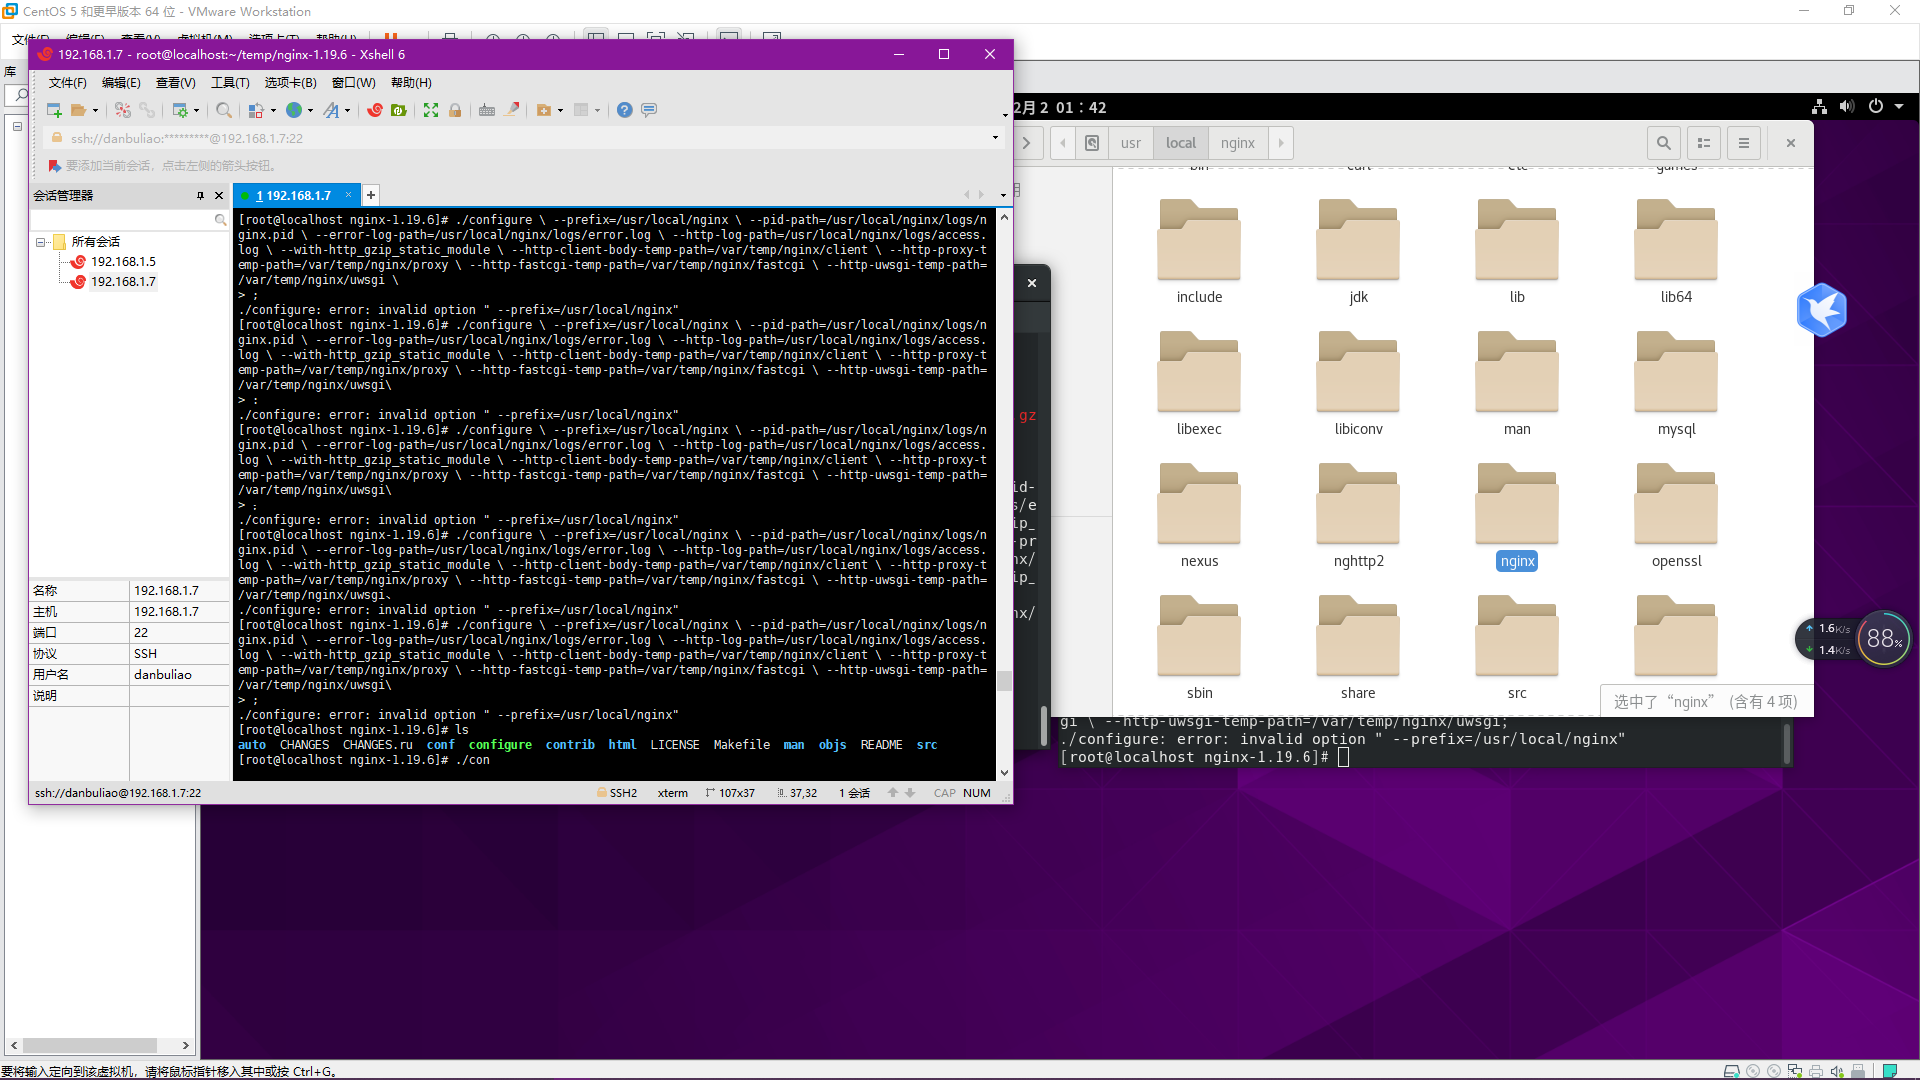Click the Lock screen padlock icon
This screenshot has height=1080, width=1920.
(455, 110)
